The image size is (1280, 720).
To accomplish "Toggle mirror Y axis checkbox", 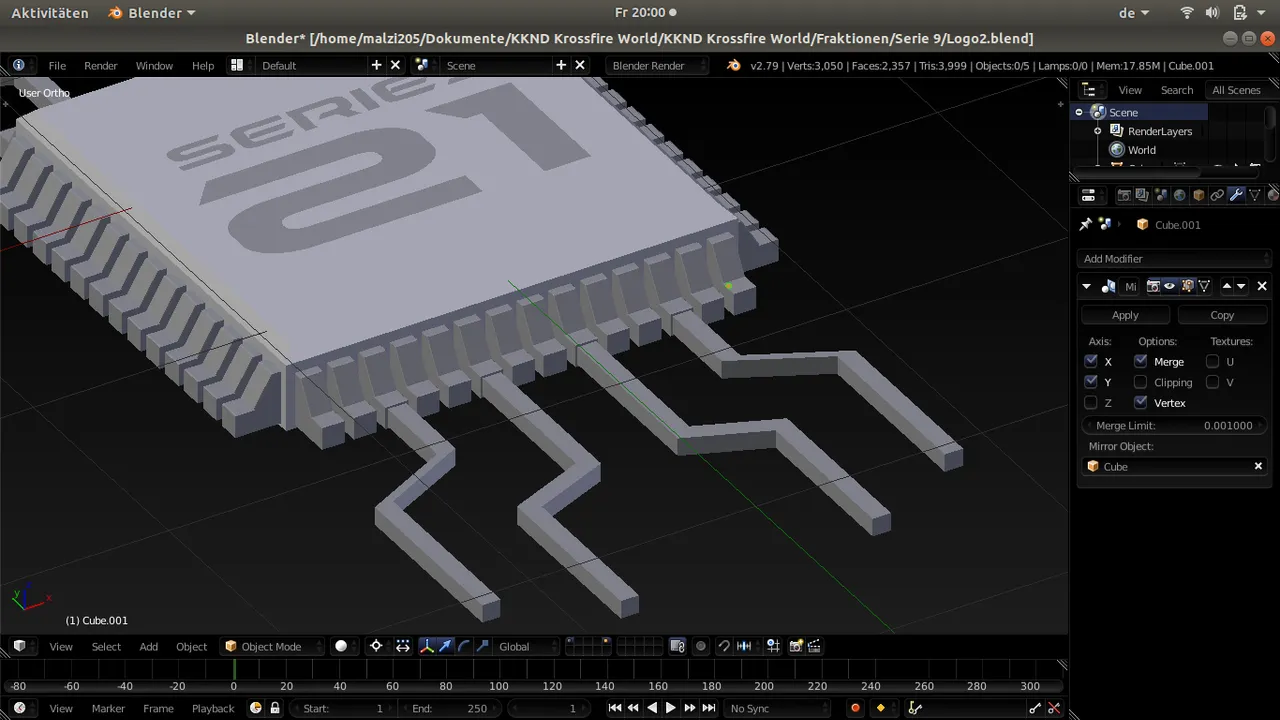I will click(1091, 382).
